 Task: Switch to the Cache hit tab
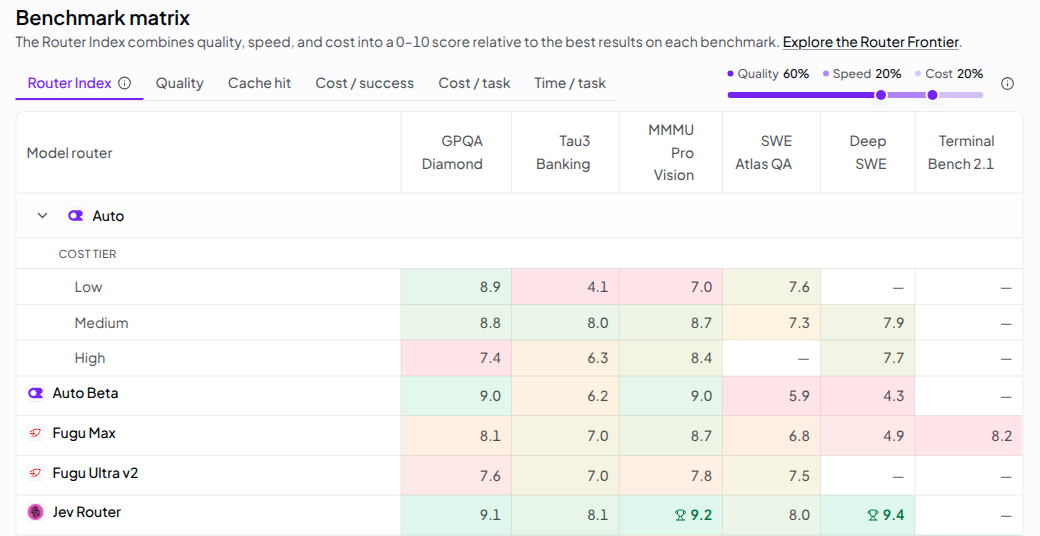coord(259,83)
